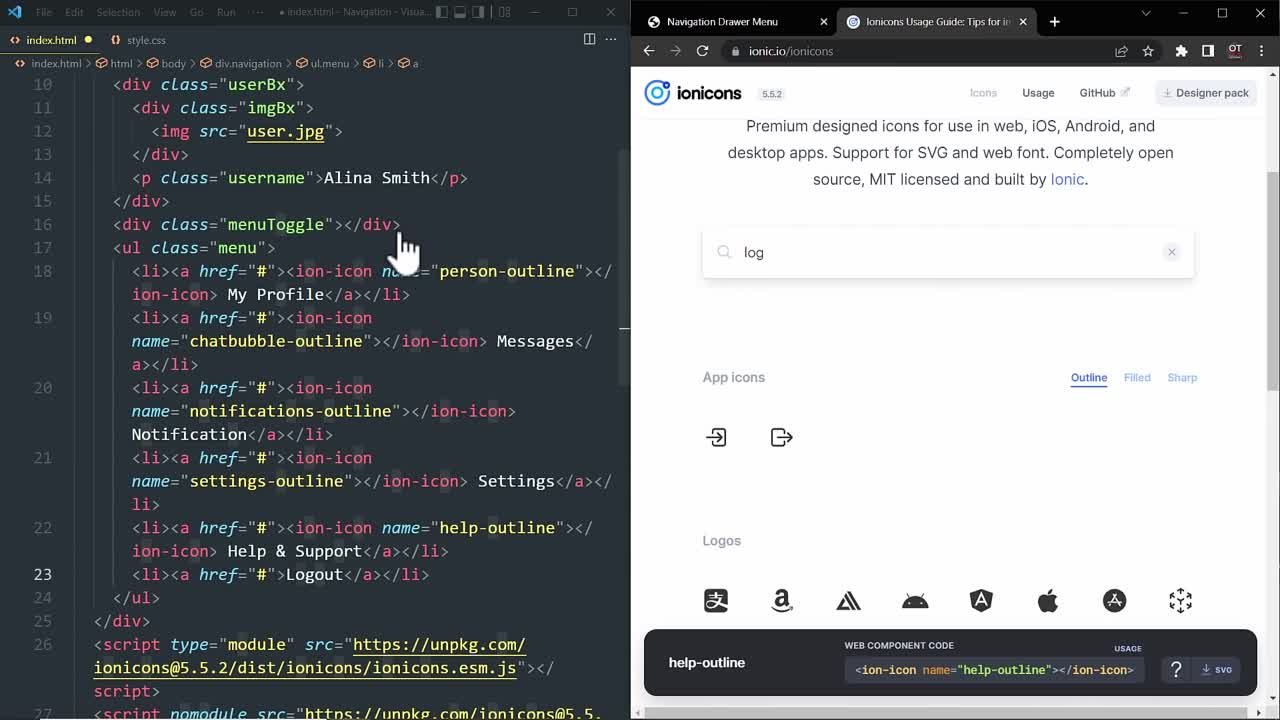Image resolution: width=1280 pixels, height=720 pixels.
Task: Open the browser extensions puzzle icon
Action: (1181, 51)
